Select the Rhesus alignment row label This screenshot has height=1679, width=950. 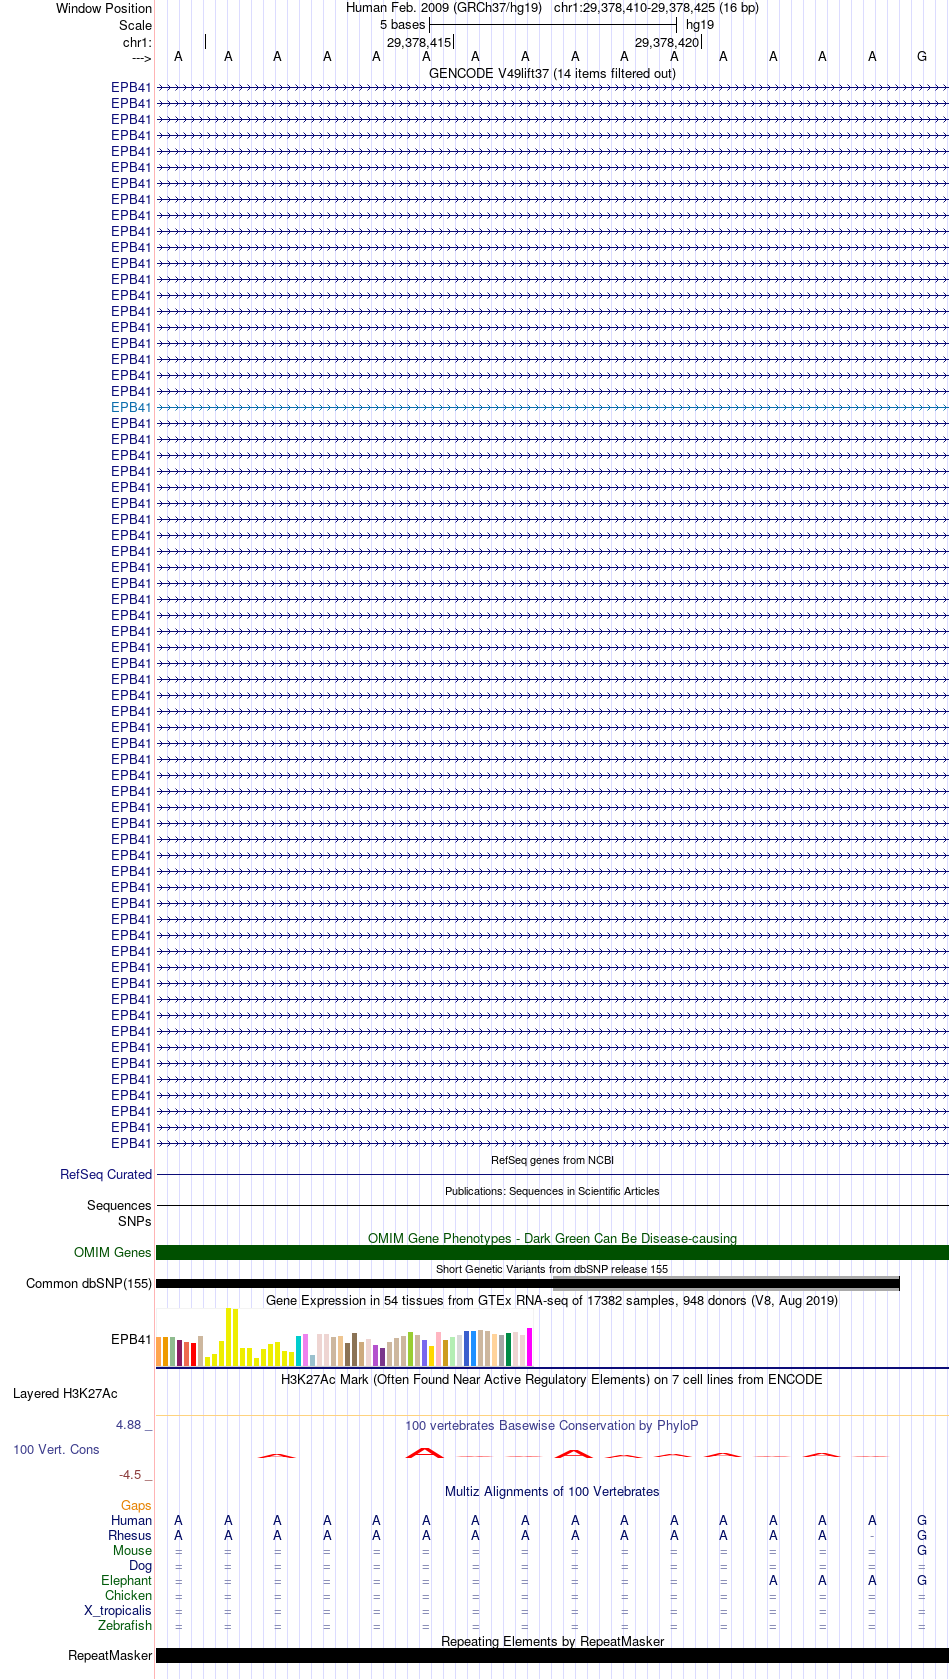coord(130,1535)
